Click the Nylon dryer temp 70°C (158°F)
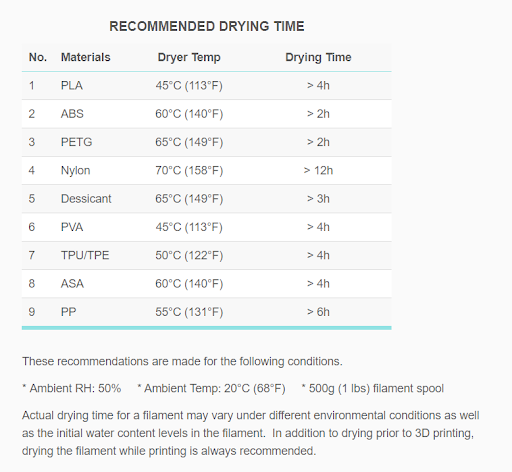The image size is (512, 472). click(189, 171)
